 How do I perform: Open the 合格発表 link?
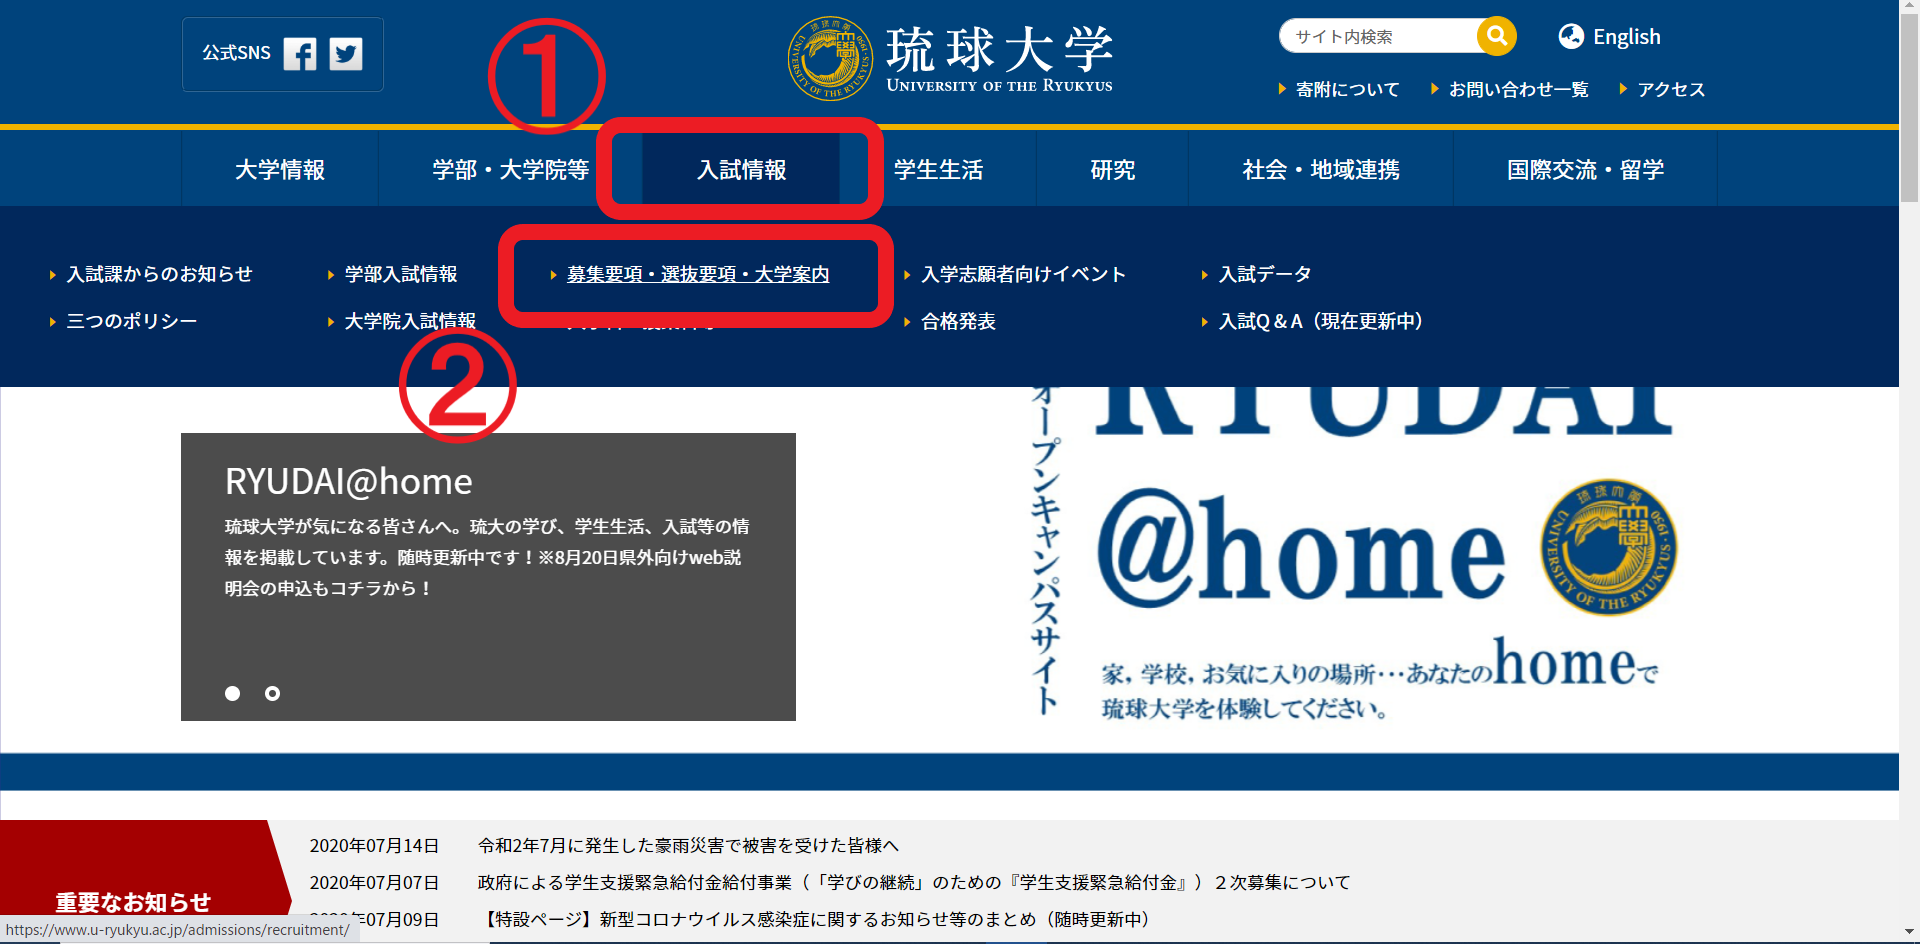[x=958, y=321]
